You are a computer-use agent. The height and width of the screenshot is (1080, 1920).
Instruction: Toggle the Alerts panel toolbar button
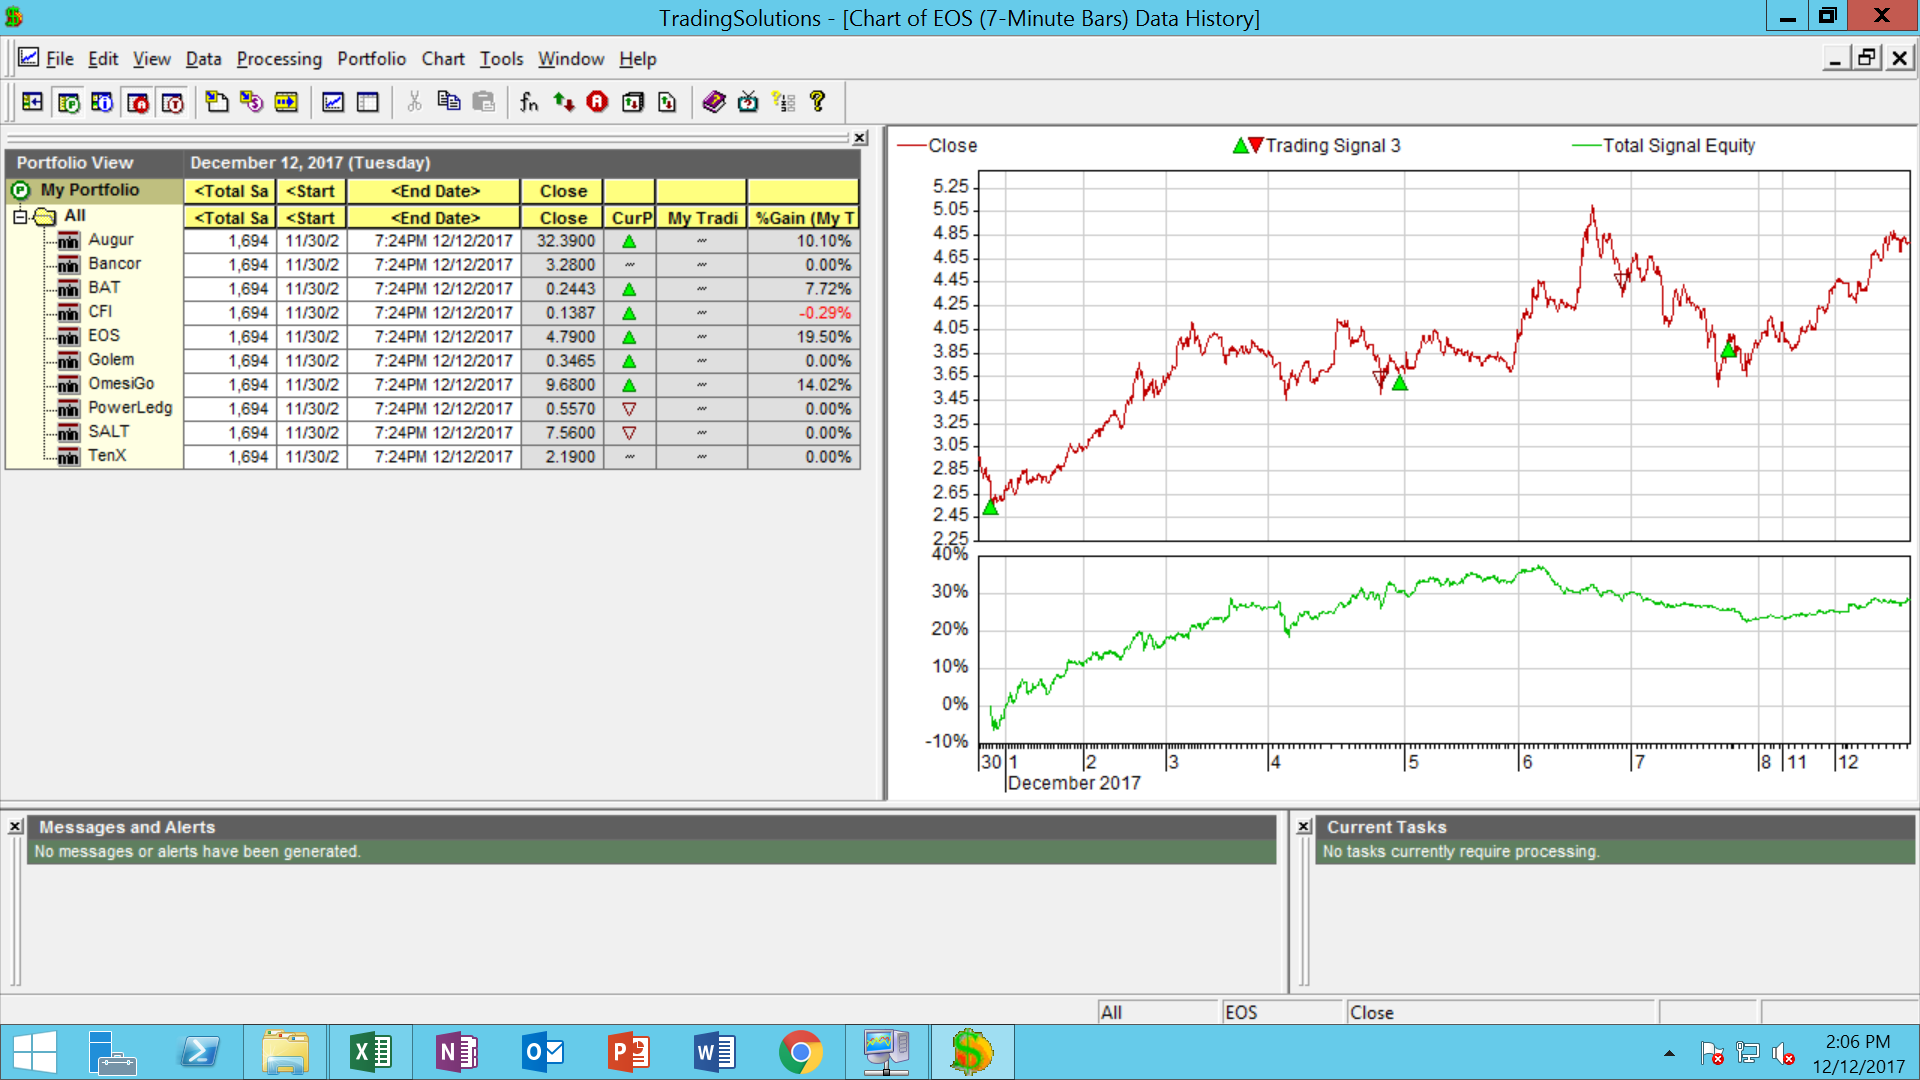[x=138, y=102]
